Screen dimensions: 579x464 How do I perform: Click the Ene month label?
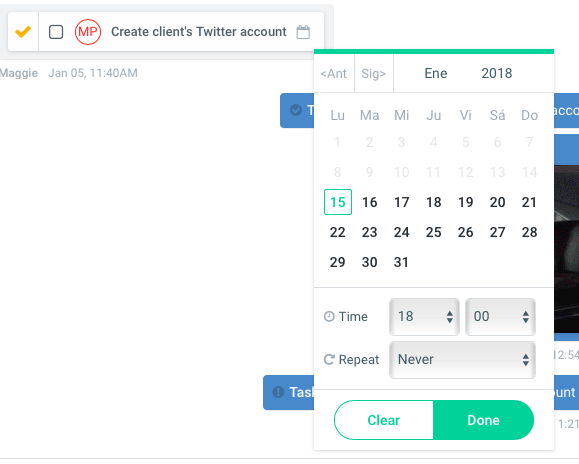point(436,73)
